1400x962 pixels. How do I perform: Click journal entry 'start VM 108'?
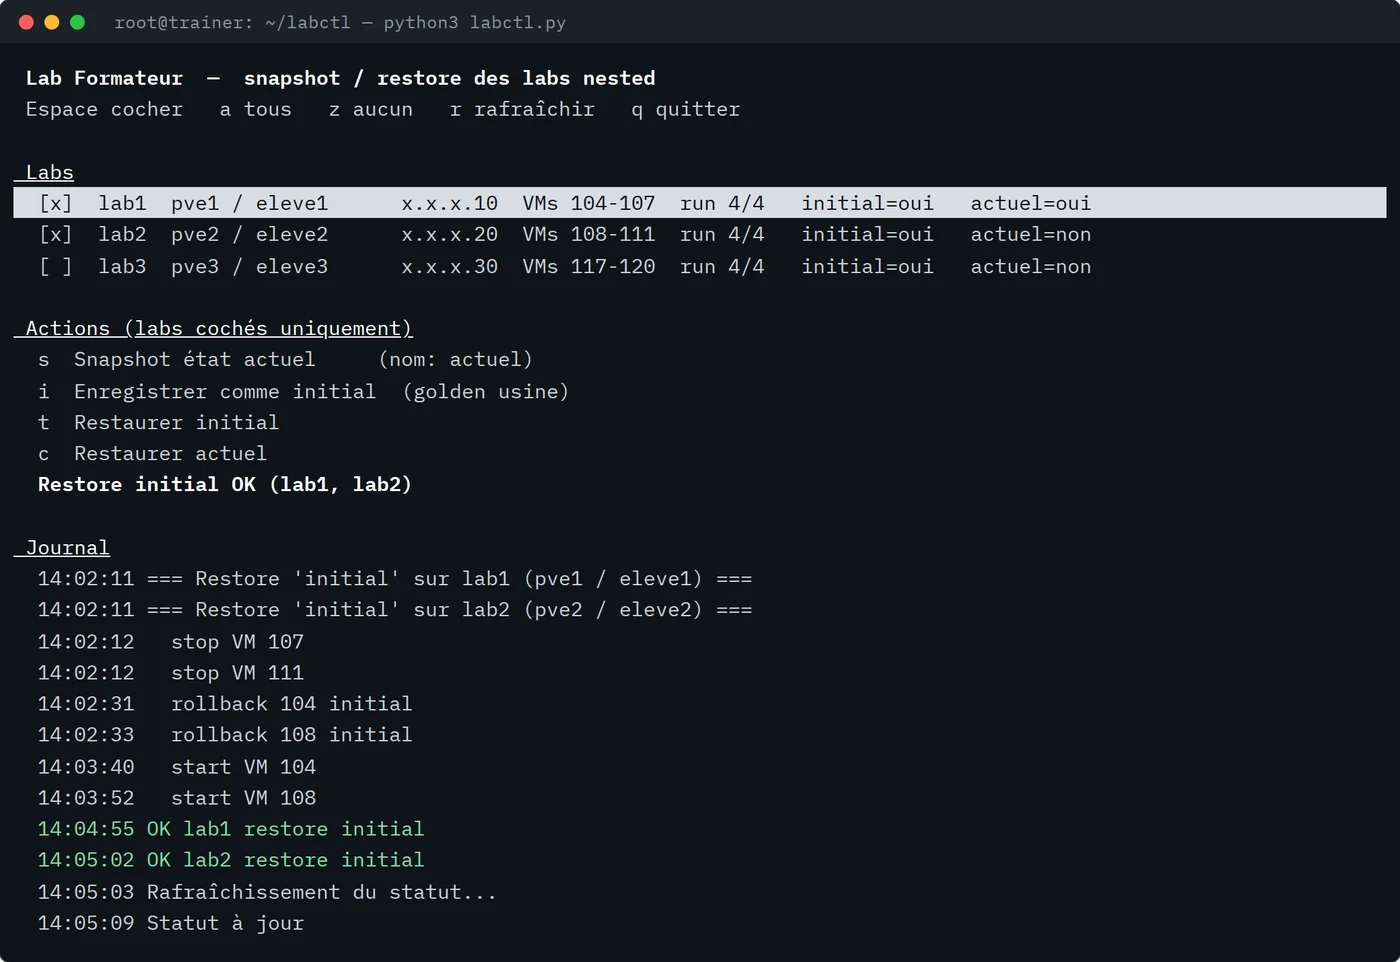[x=177, y=797]
